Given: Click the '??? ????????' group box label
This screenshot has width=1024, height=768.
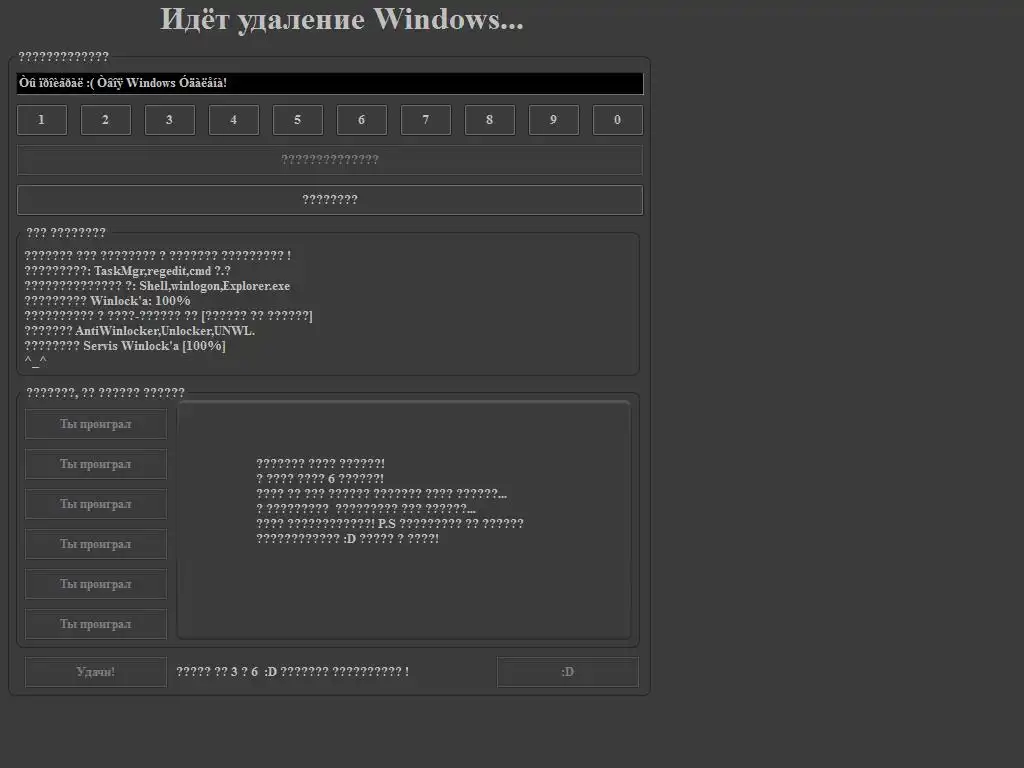Looking at the screenshot, I should point(66,232).
